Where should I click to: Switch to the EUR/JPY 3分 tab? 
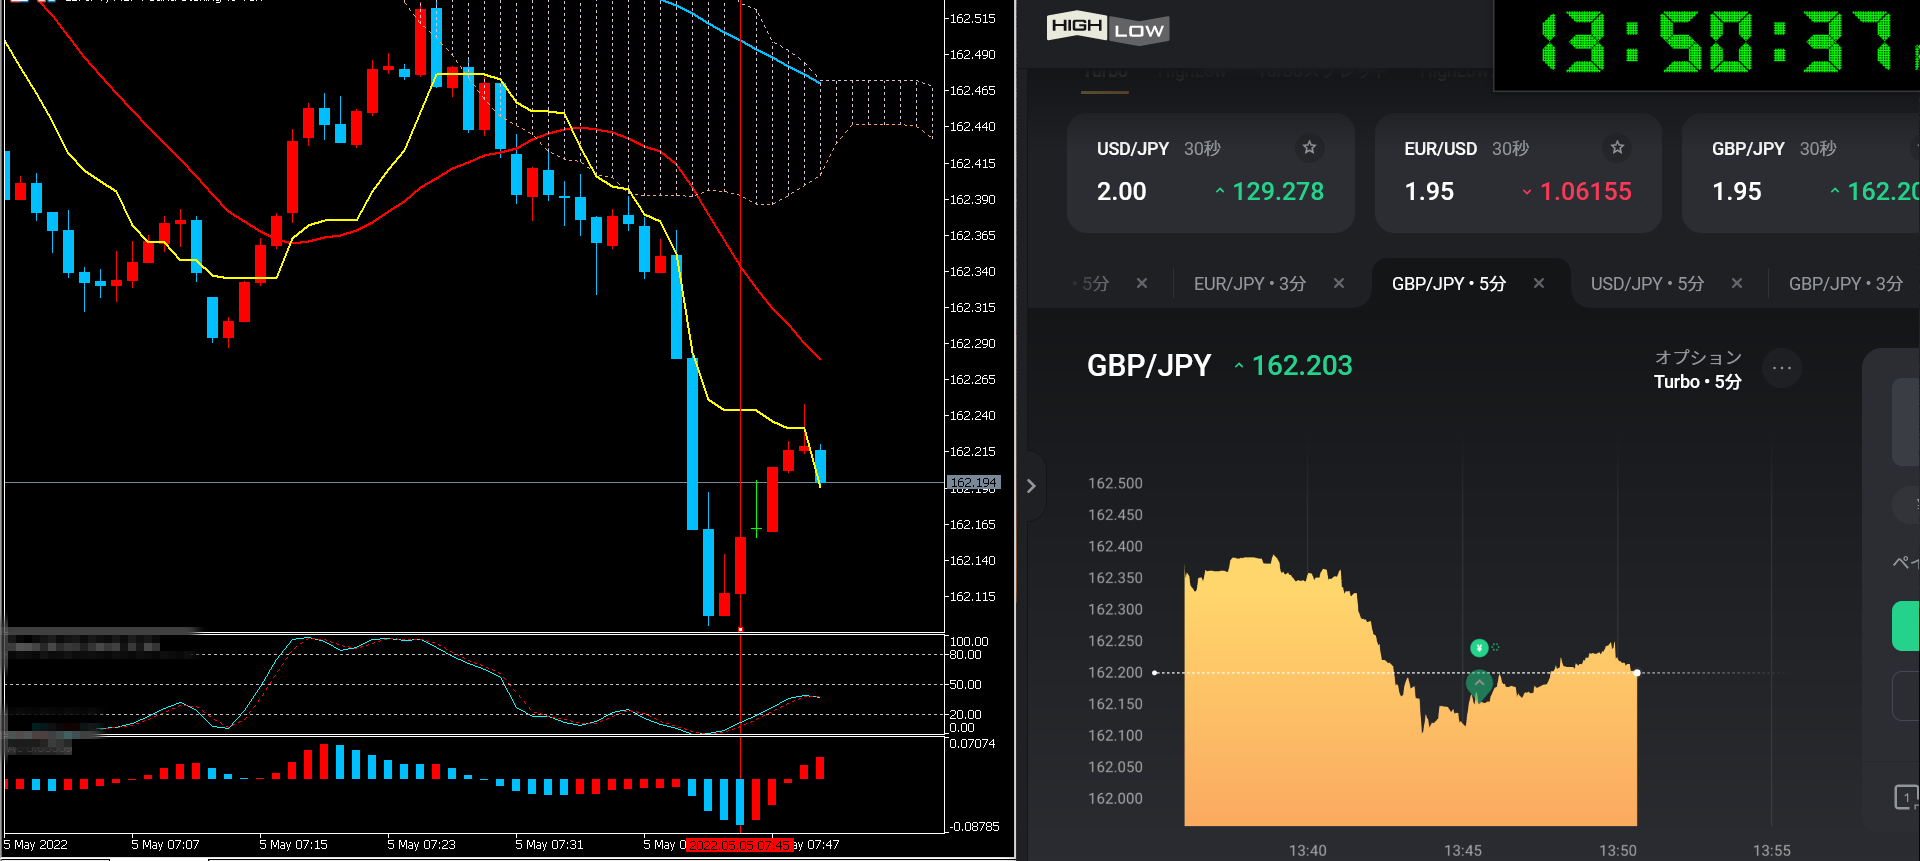click(1249, 284)
